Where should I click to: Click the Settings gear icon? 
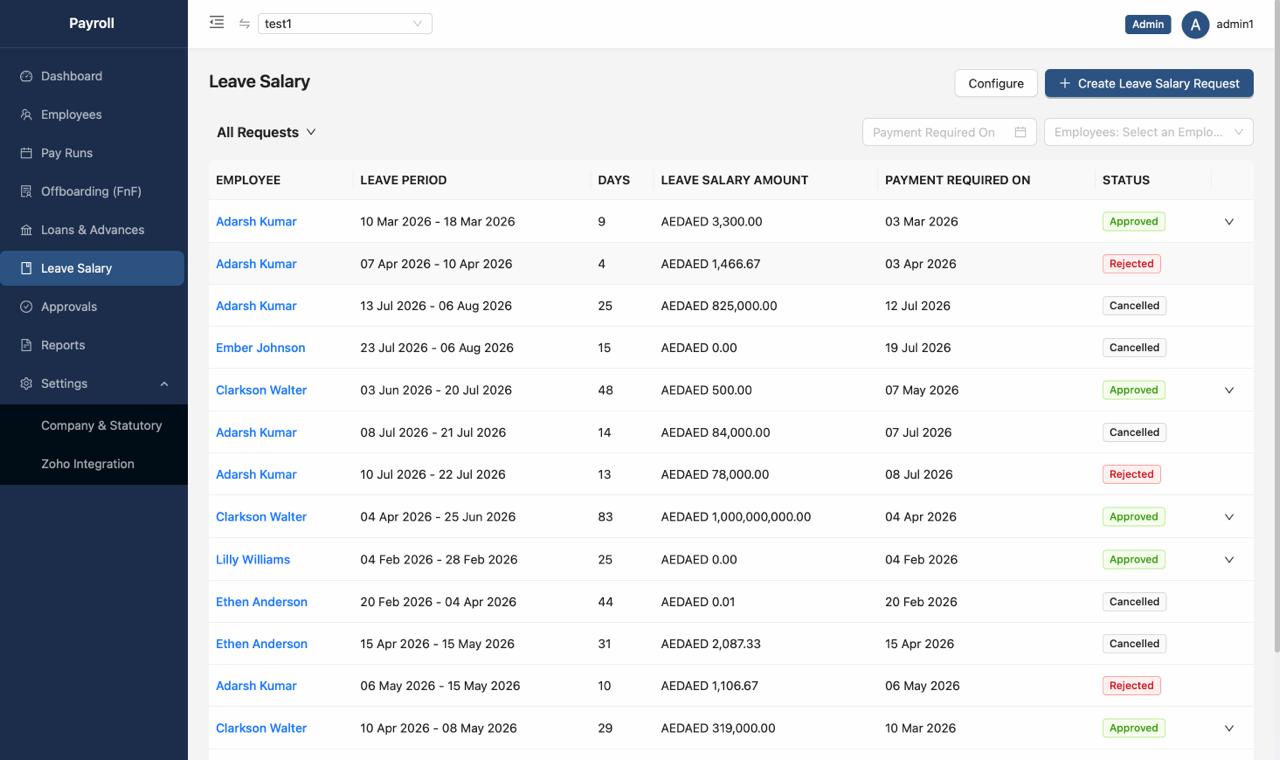pos(26,384)
